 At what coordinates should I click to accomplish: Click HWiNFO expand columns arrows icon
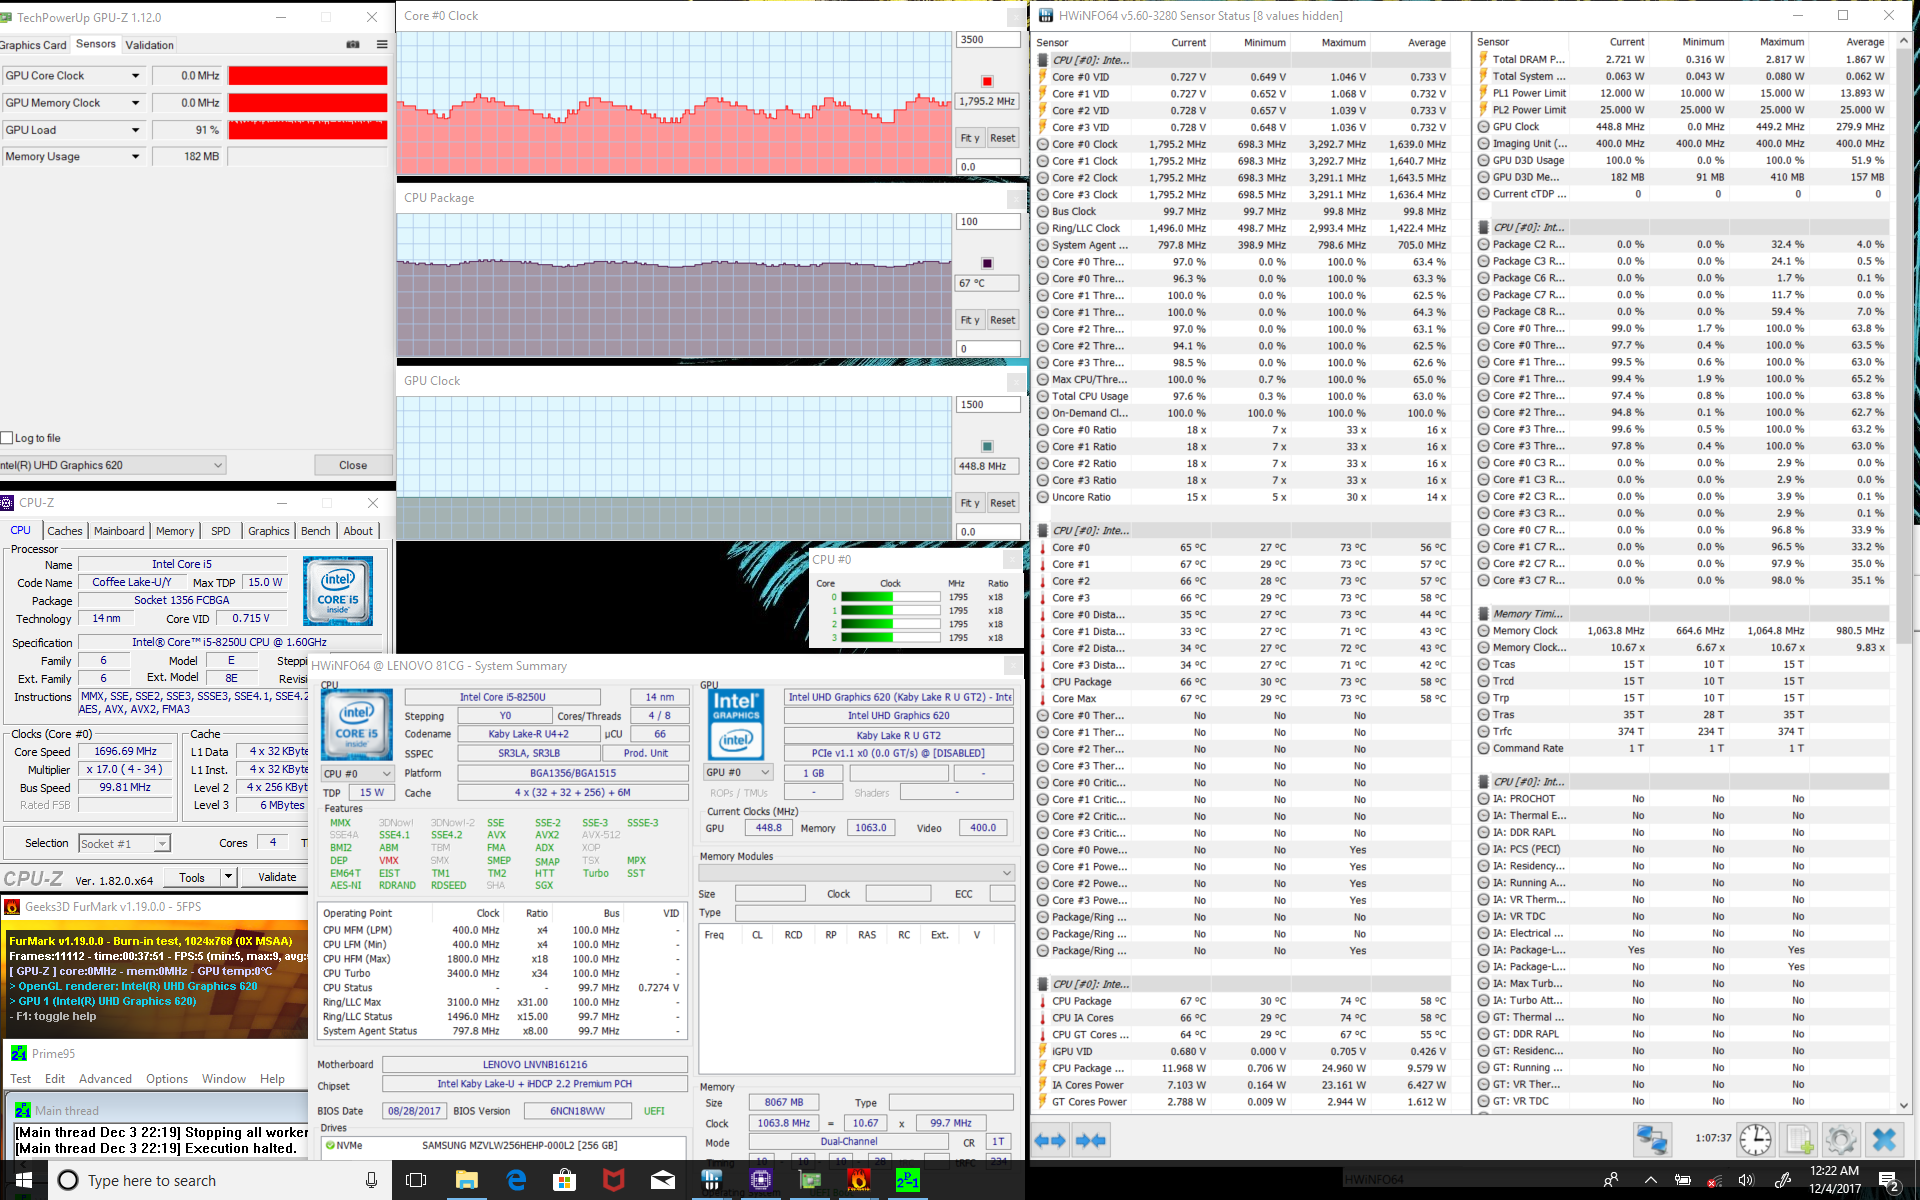click(1051, 1140)
